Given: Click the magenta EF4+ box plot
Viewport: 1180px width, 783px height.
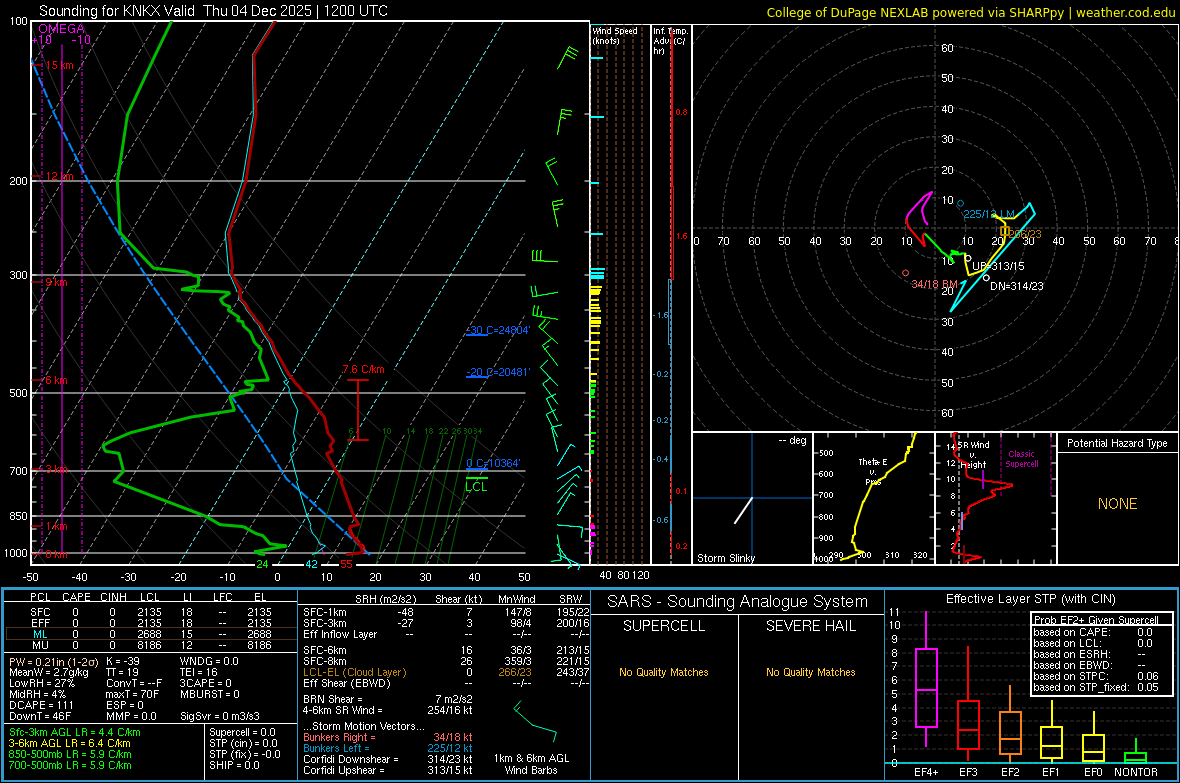Looking at the screenshot, I should point(926,679).
